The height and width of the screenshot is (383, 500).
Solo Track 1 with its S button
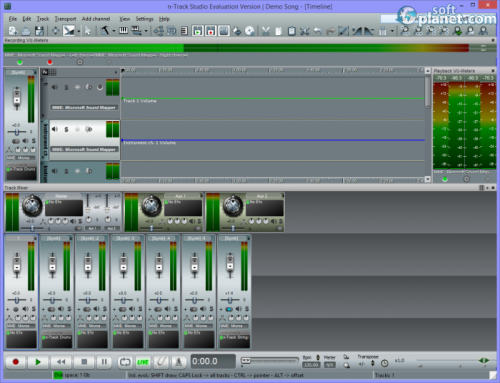pyautogui.click(x=66, y=87)
